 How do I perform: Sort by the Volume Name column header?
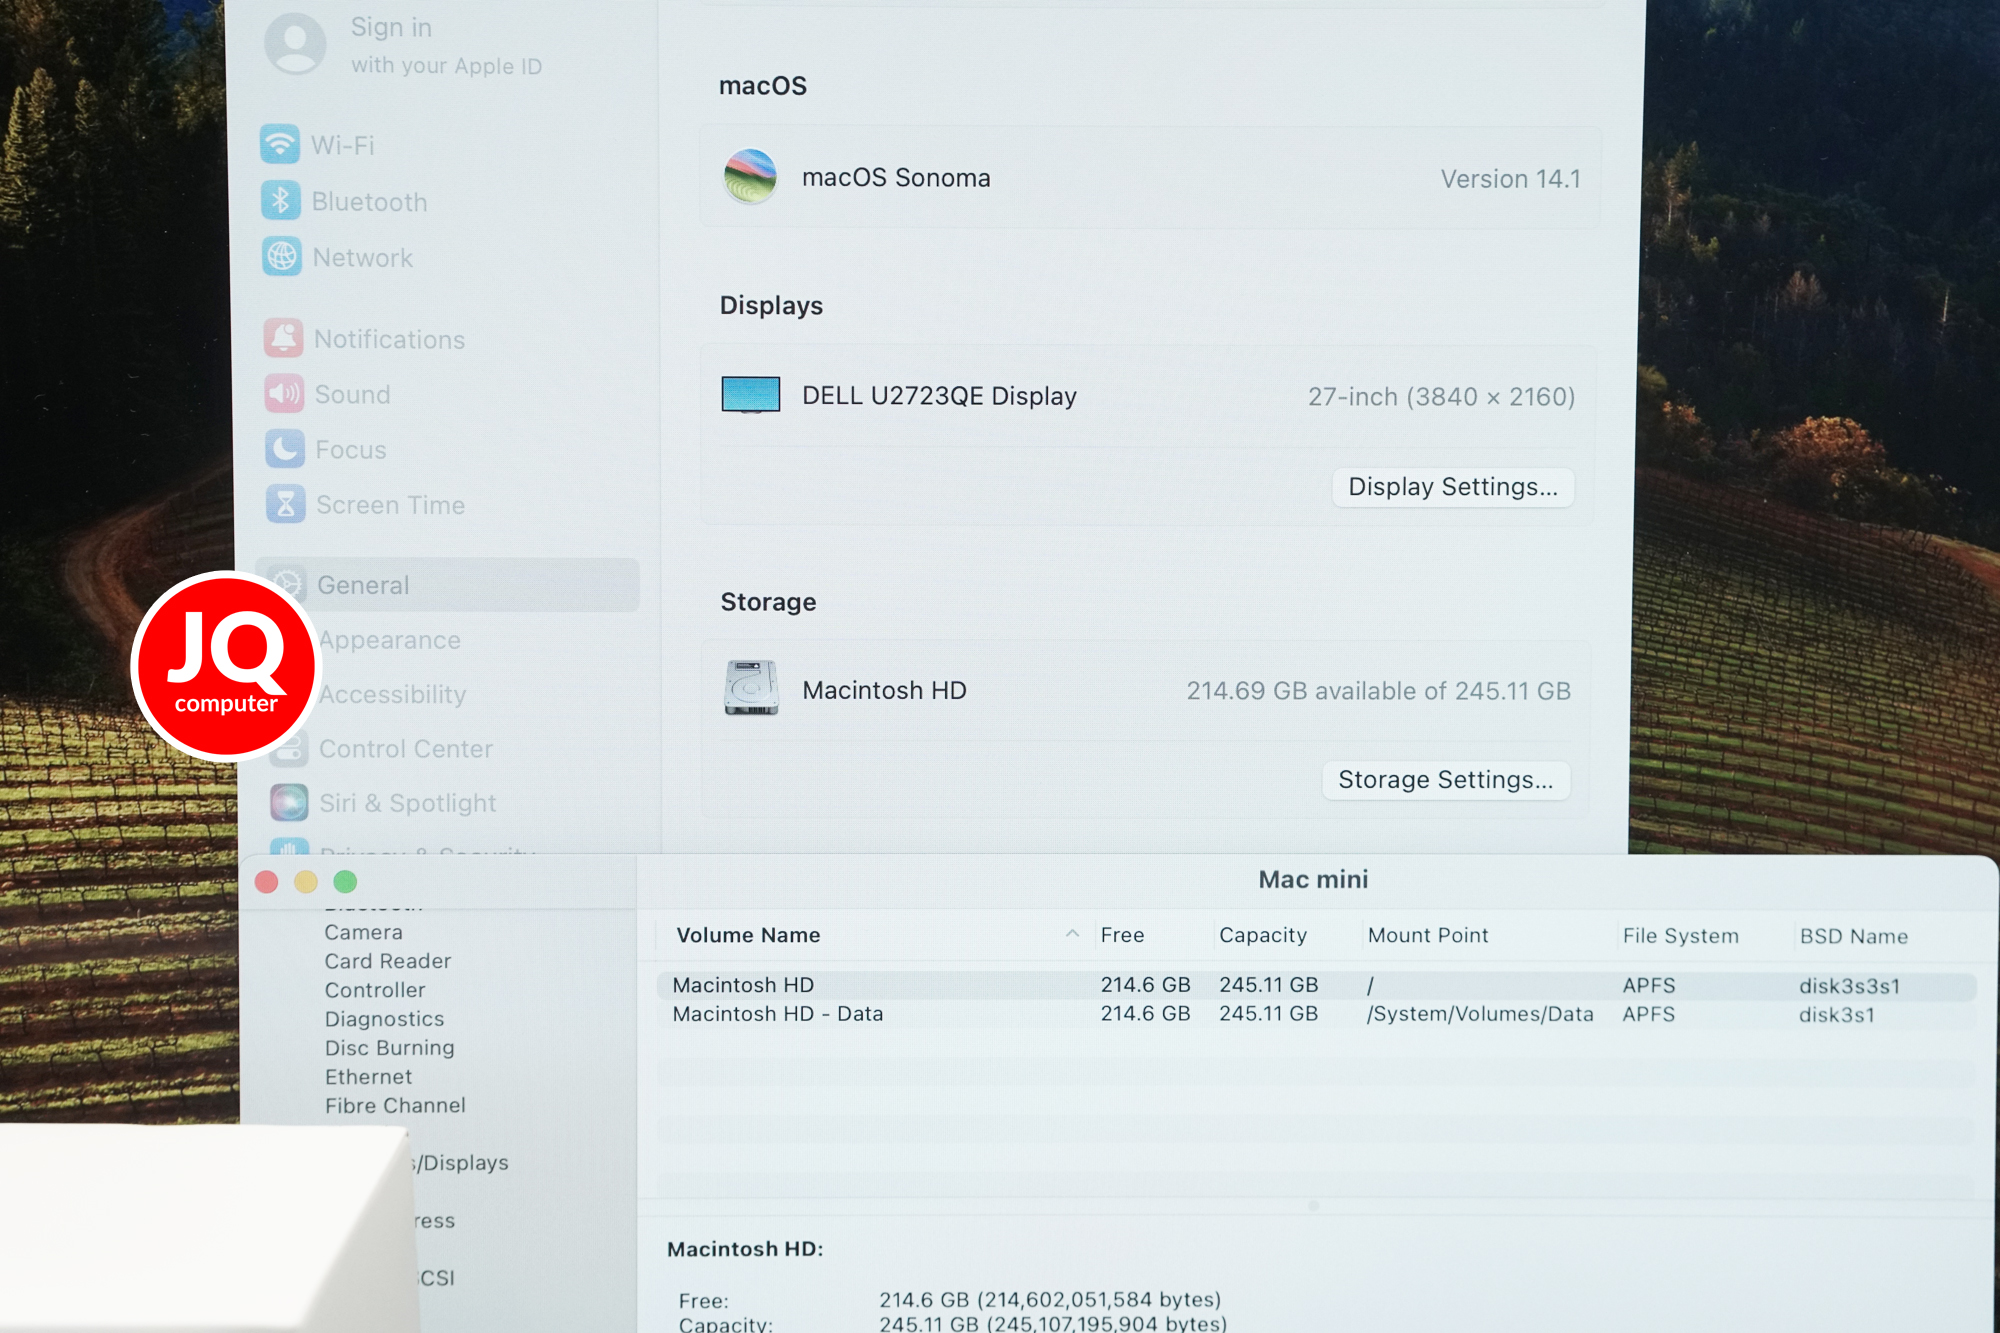point(748,935)
